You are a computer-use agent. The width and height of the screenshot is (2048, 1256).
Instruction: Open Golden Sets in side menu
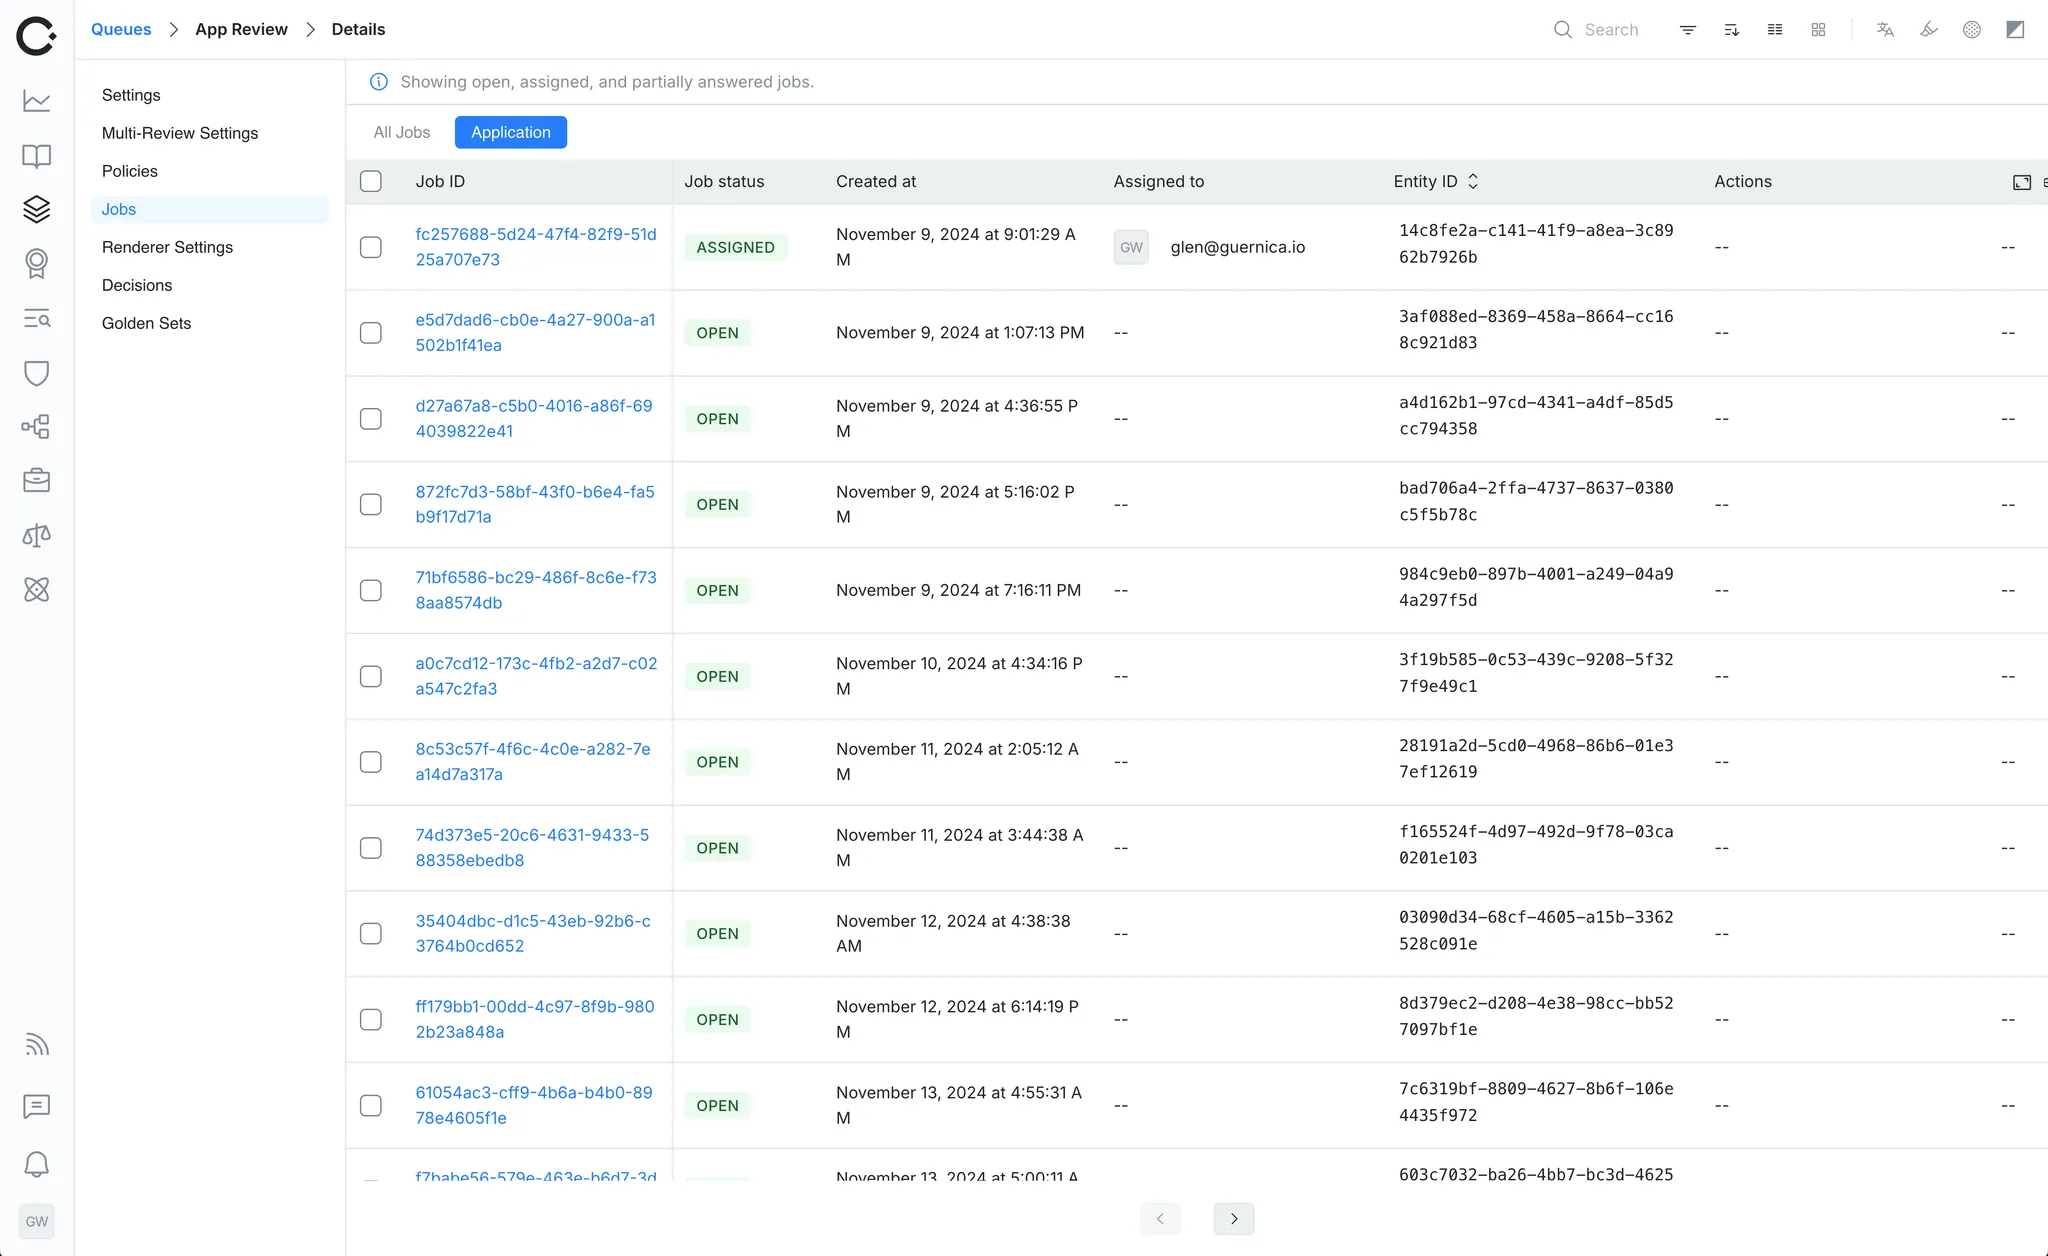pyautogui.click(x=210, y=323)
